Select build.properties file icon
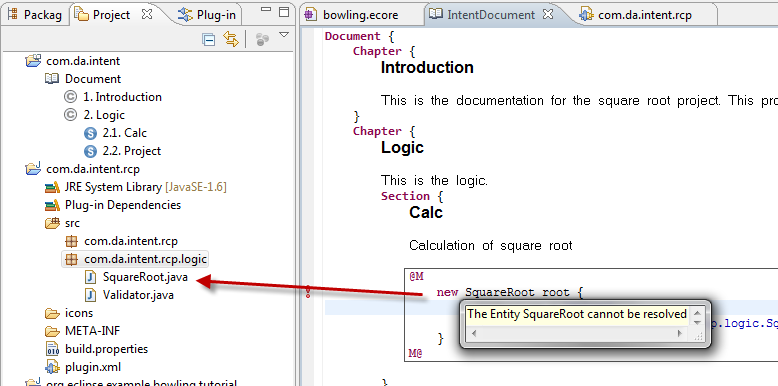 pos(53,349)
